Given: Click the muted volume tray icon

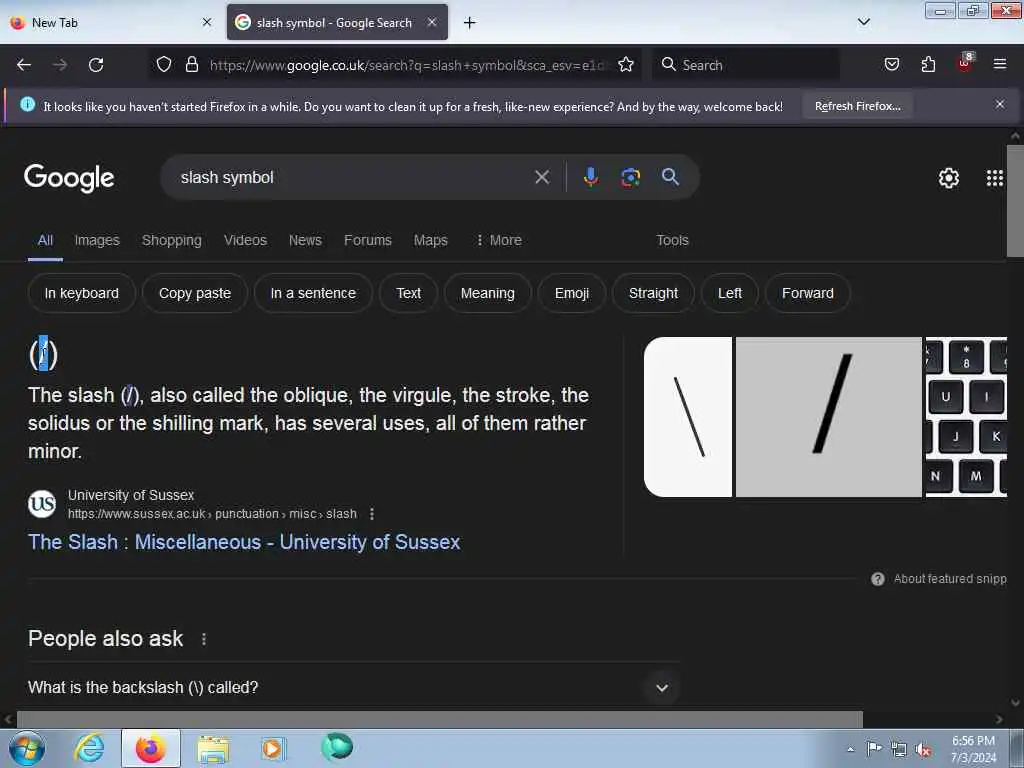Looking at the screenshot, I should (x=923, y=750).
